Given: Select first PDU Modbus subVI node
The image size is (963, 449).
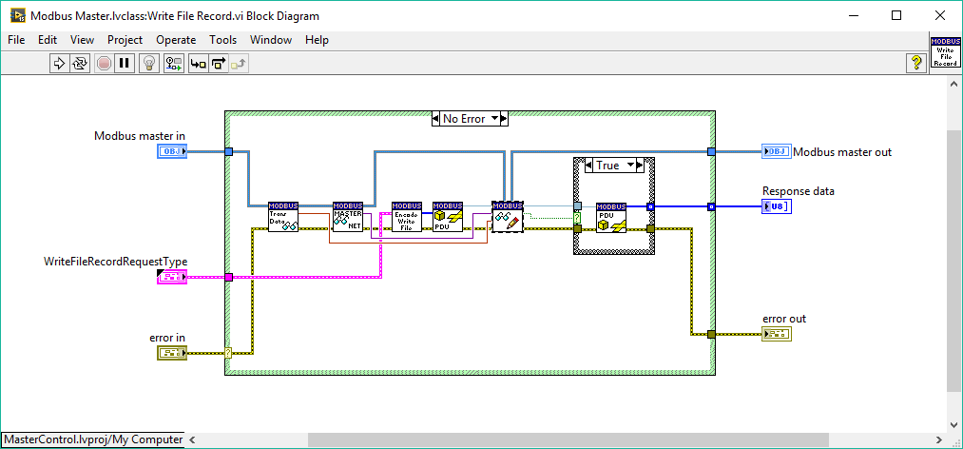Looking at the screenshot, I should coord(448,216).
